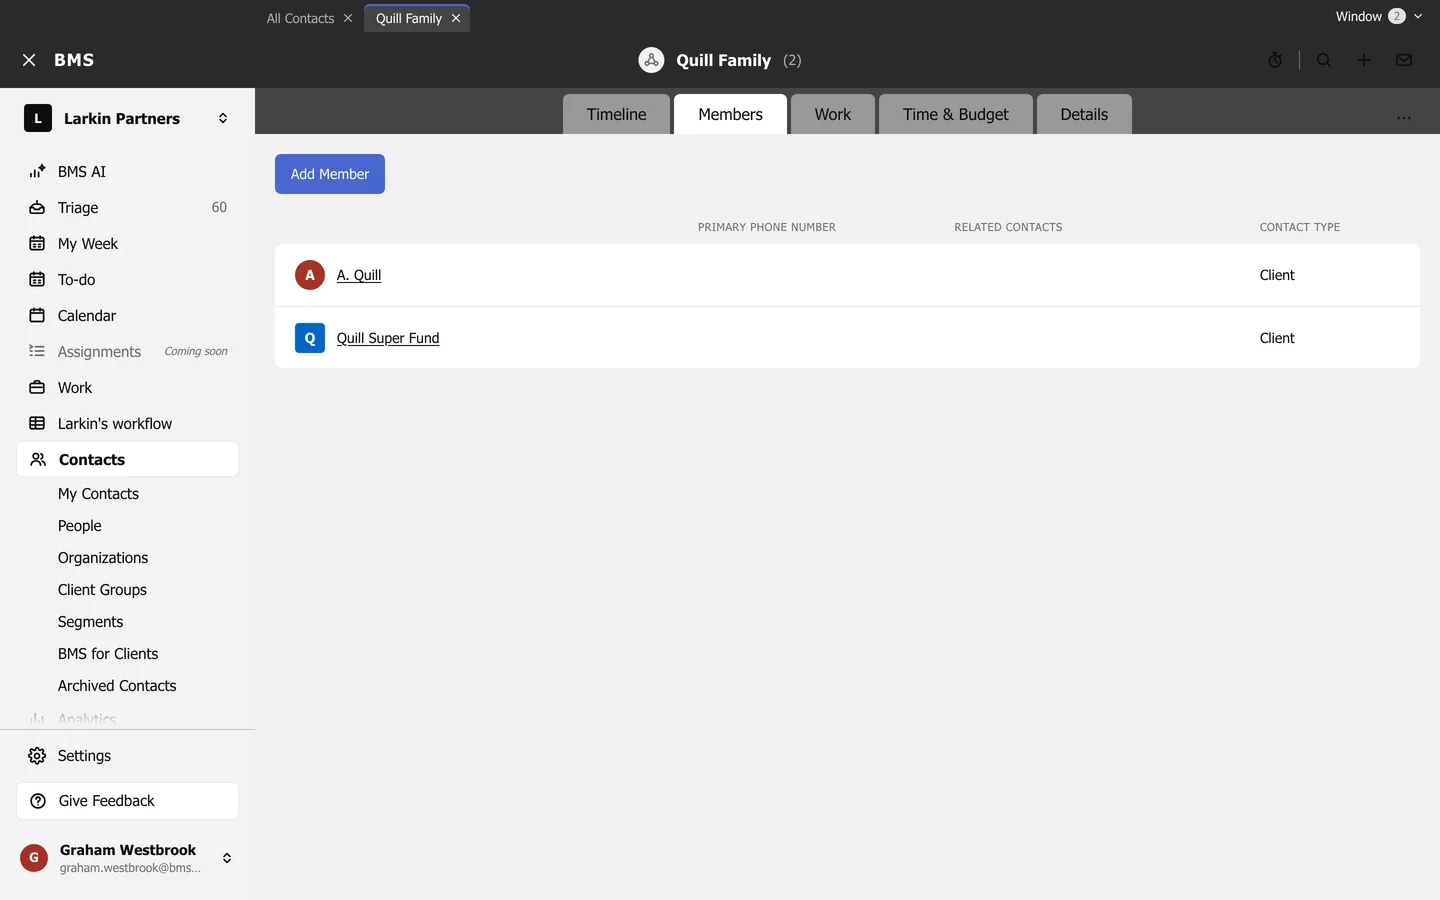1440x900 pixels.
Task: Open A. Quill contact link
Action: pyautogui.click(x=359, y=275)
